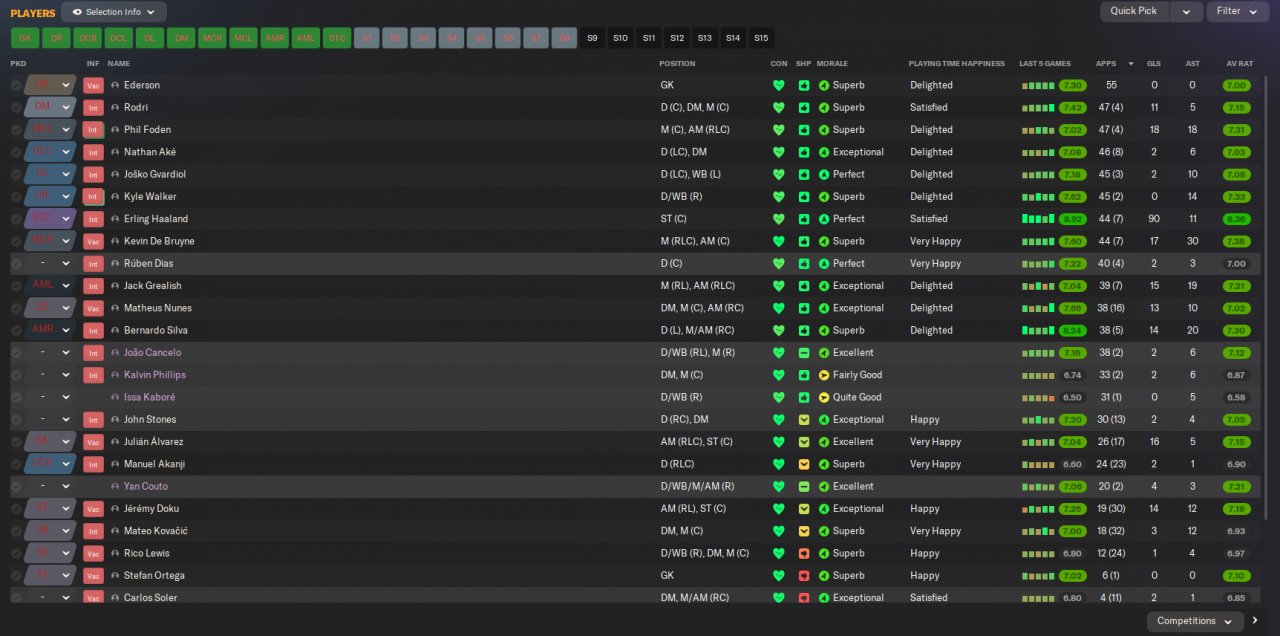This screenshot has width=1280, height=636.
Task: Open the Competitions dropdown
Action: (1195, 621)
